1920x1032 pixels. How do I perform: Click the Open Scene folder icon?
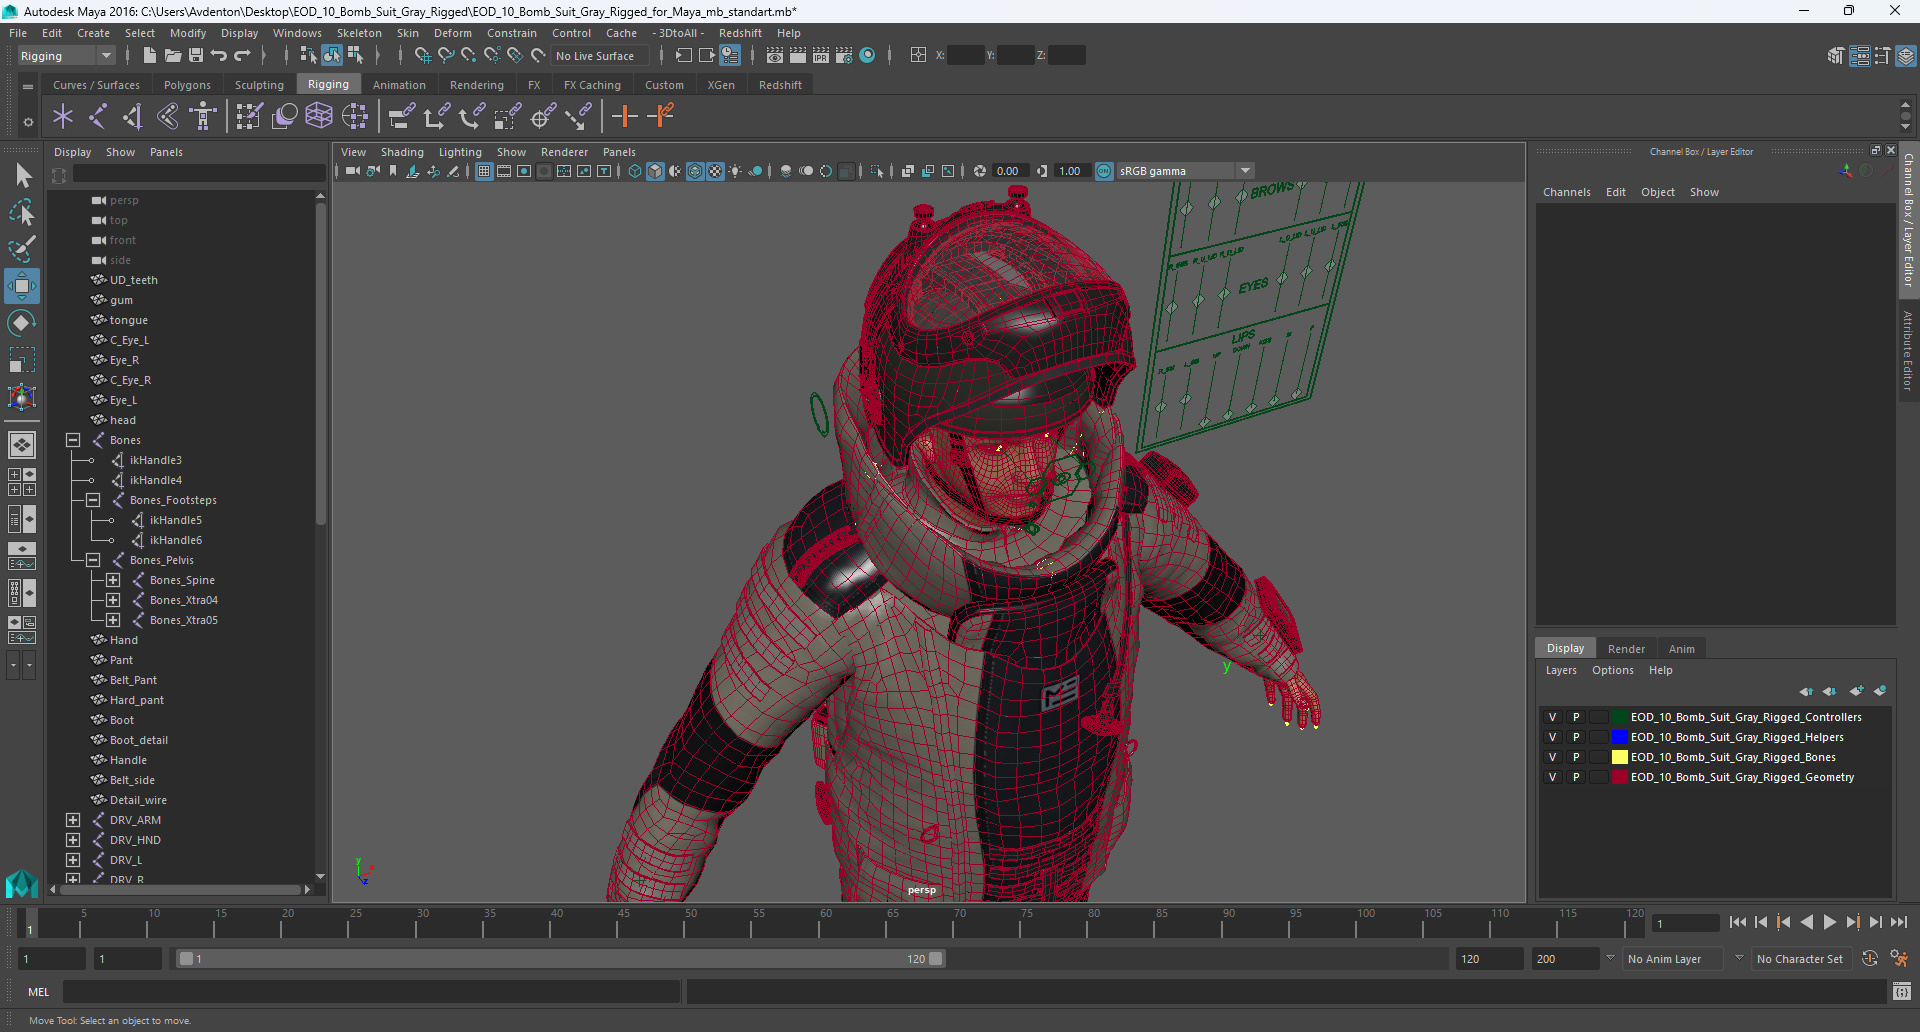(x=172, y=56)
